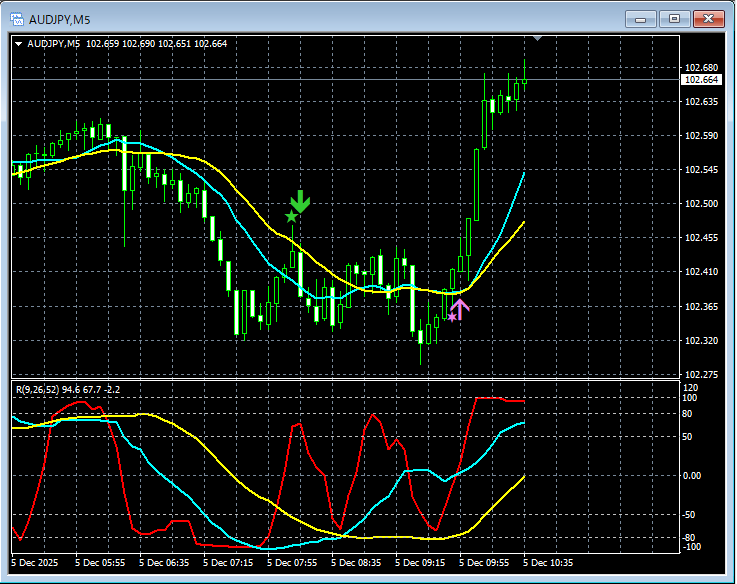Click the AUDJPY,M5 window title bar text
The width and height of the screenshot is (737, 584).
[59, 18]
